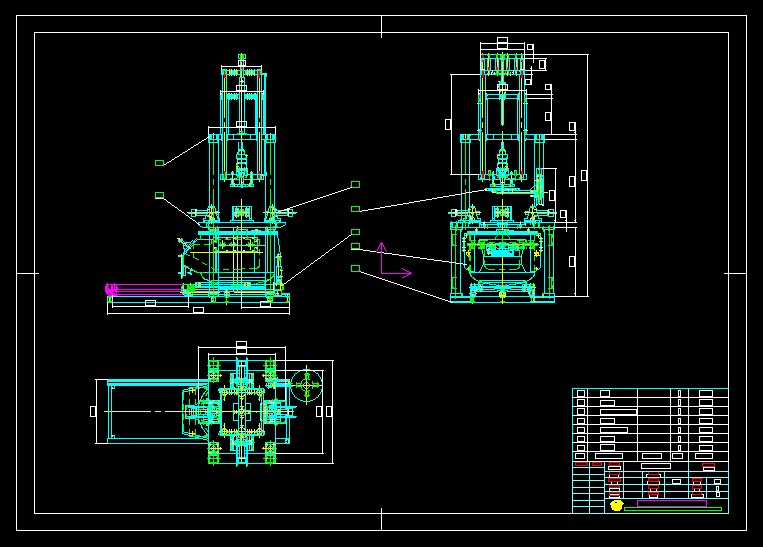Select the side elevation view with vertical dimensions
The image size is (763, 547).
(x=519, y=170)
